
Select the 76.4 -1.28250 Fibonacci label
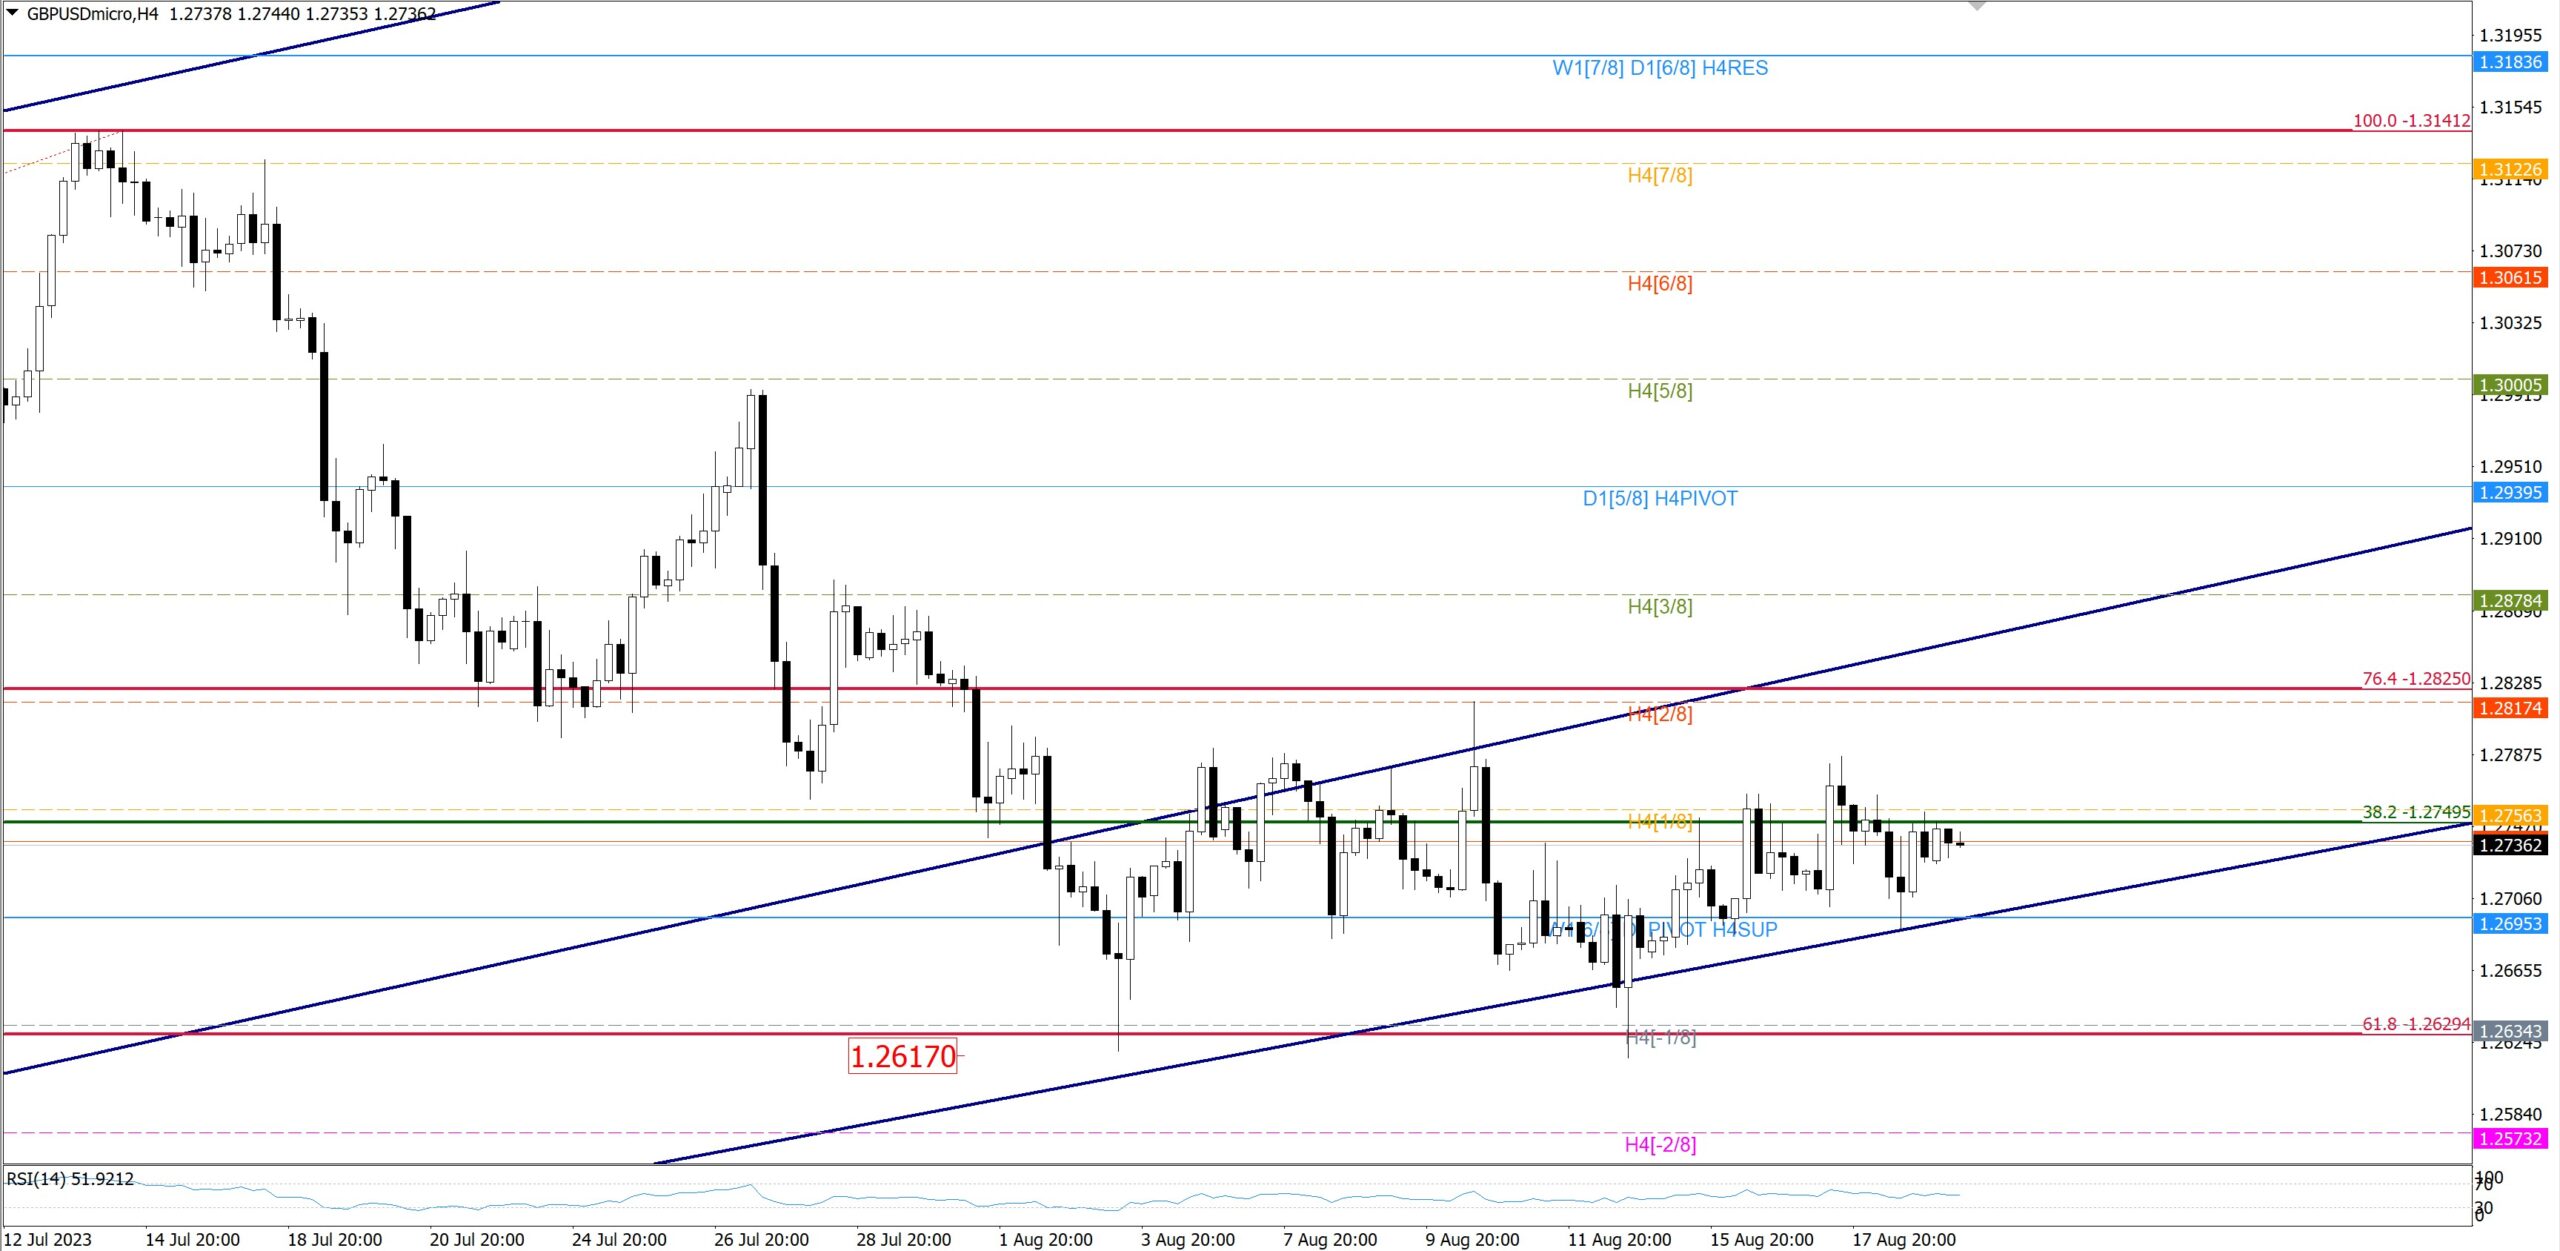coord(2415,678)
